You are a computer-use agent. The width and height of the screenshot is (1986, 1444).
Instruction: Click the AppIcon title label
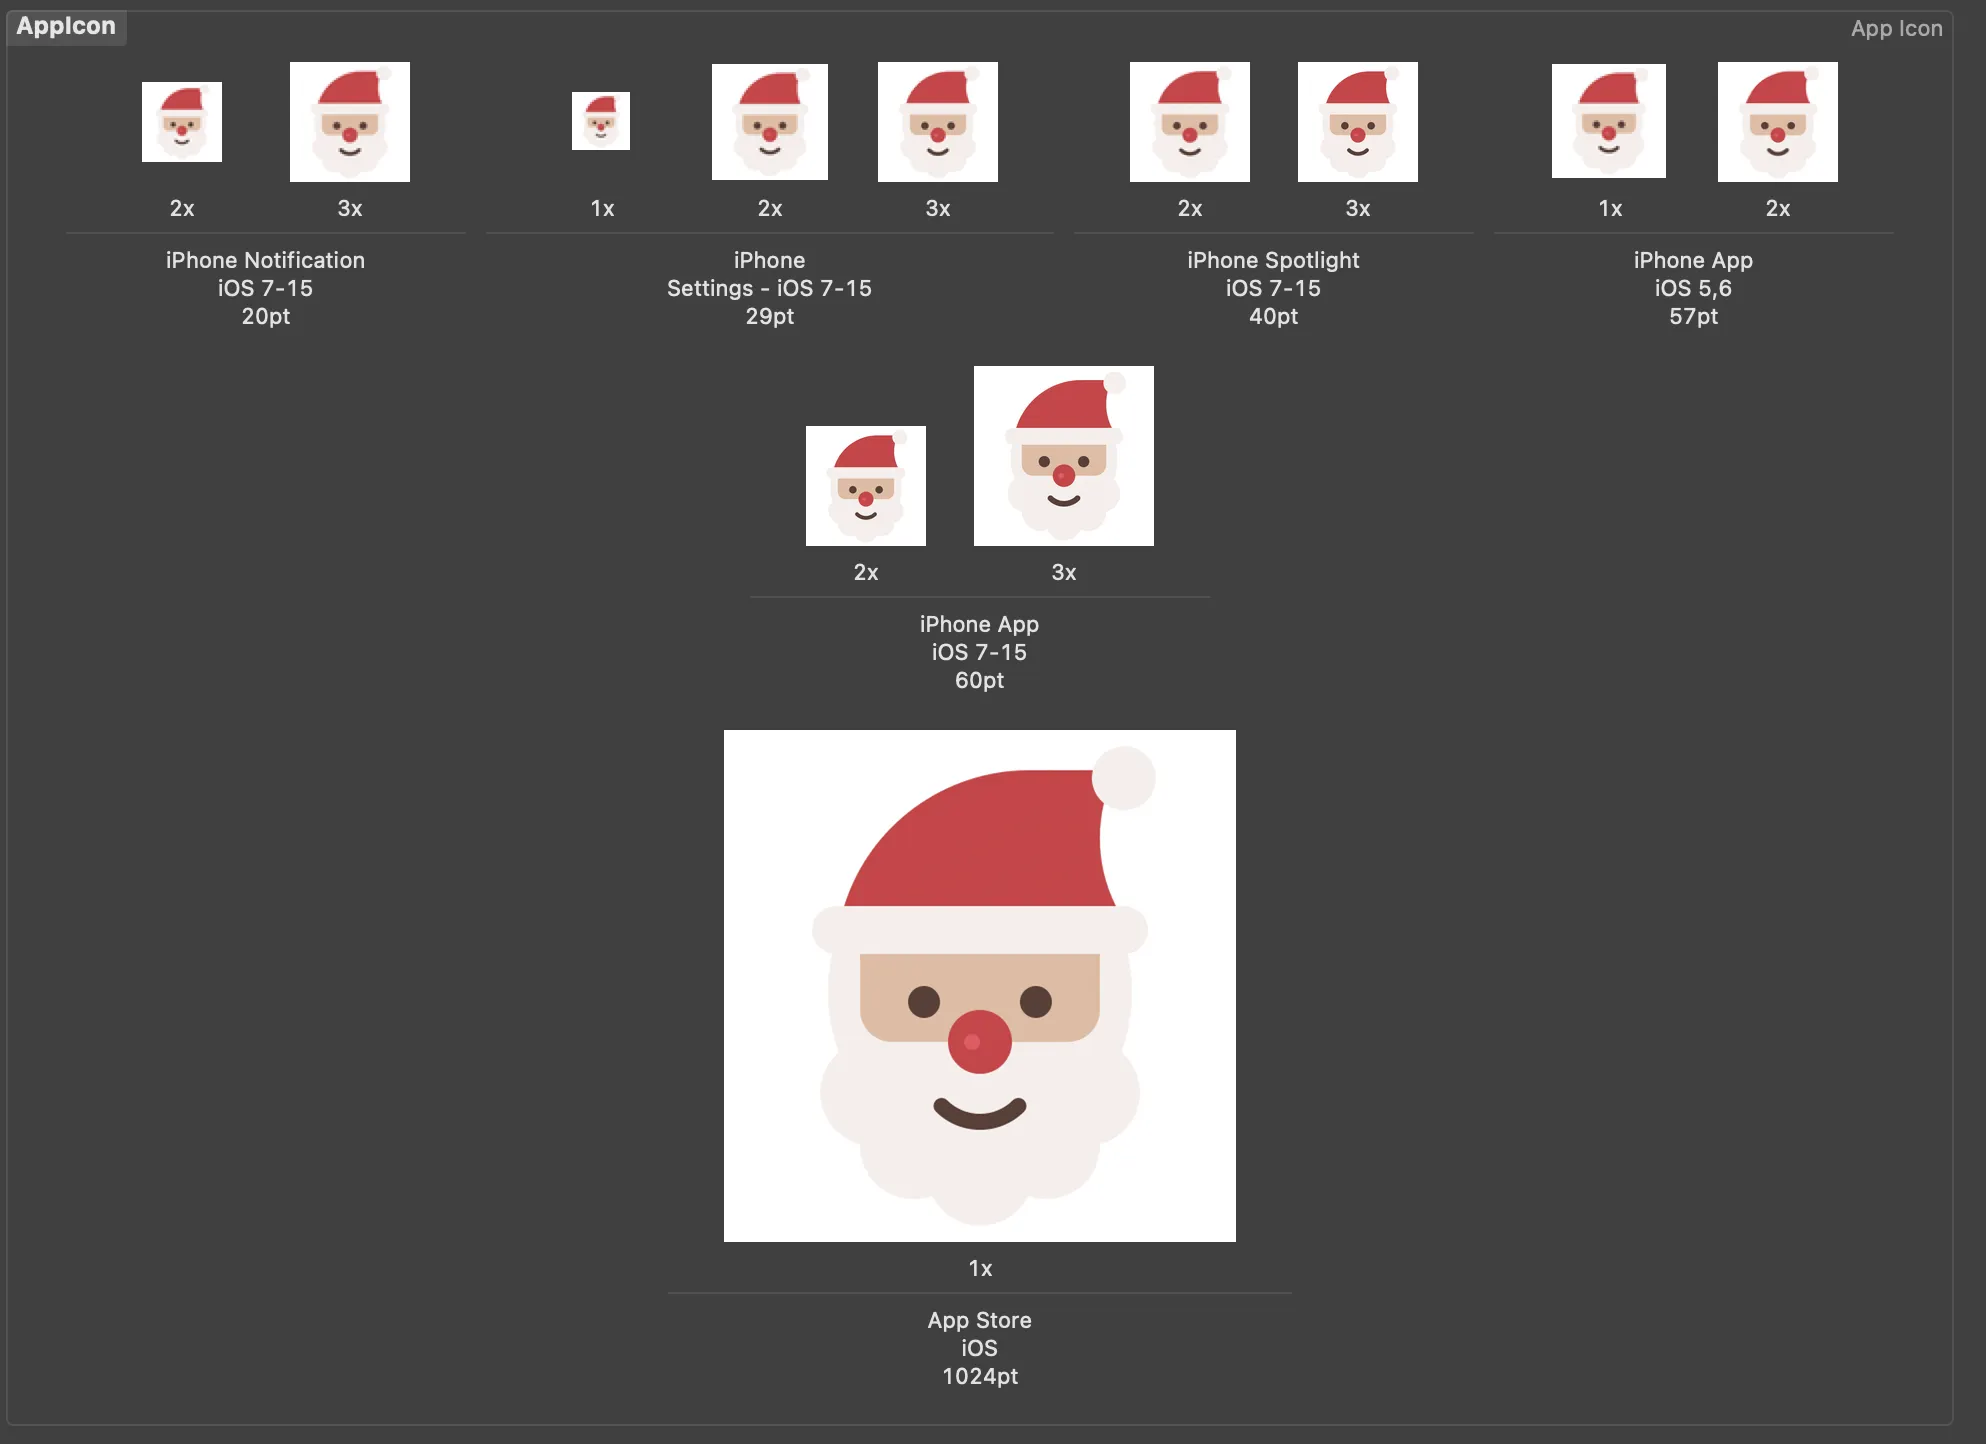(x=66, y=26)
